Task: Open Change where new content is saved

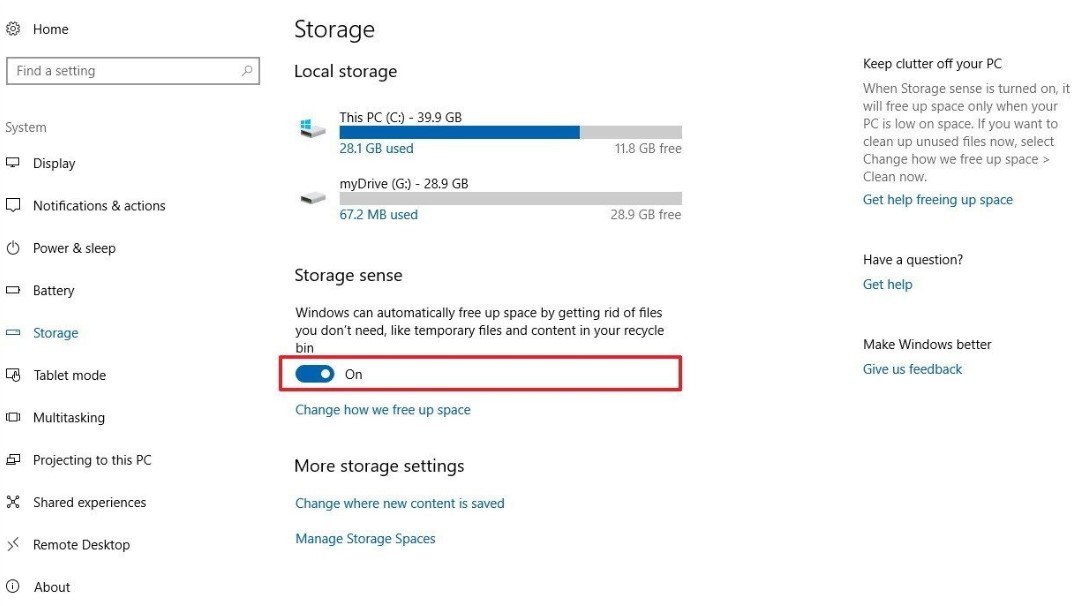Action: point(399,504)
